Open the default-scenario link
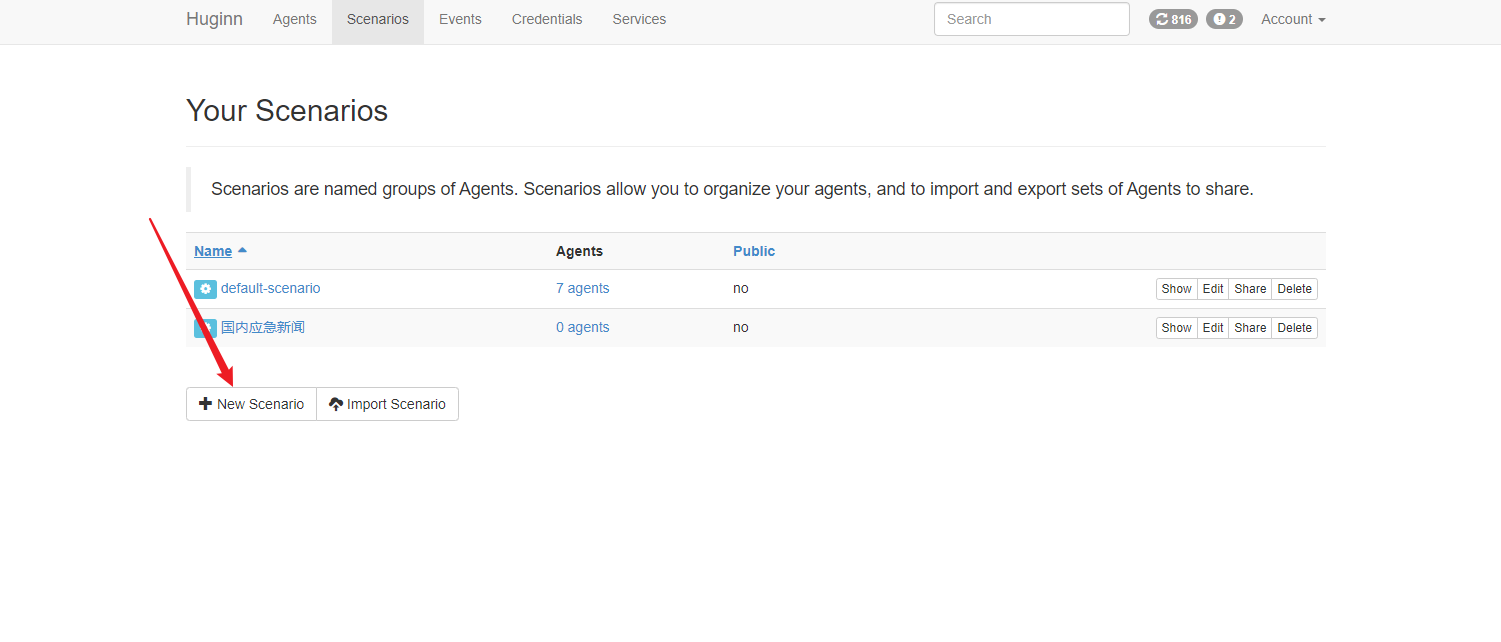This screenshot has height=642, width=1501. click(270, 288)
